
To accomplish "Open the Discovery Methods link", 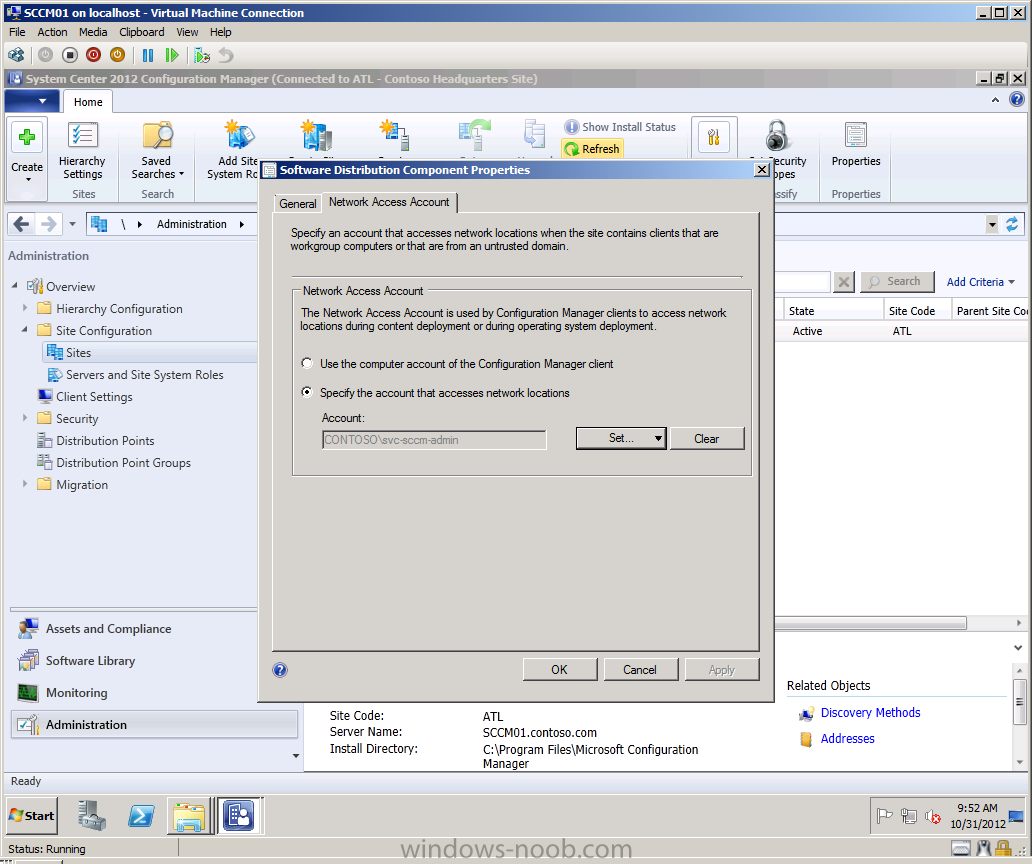I will click(x=870, y=713).
